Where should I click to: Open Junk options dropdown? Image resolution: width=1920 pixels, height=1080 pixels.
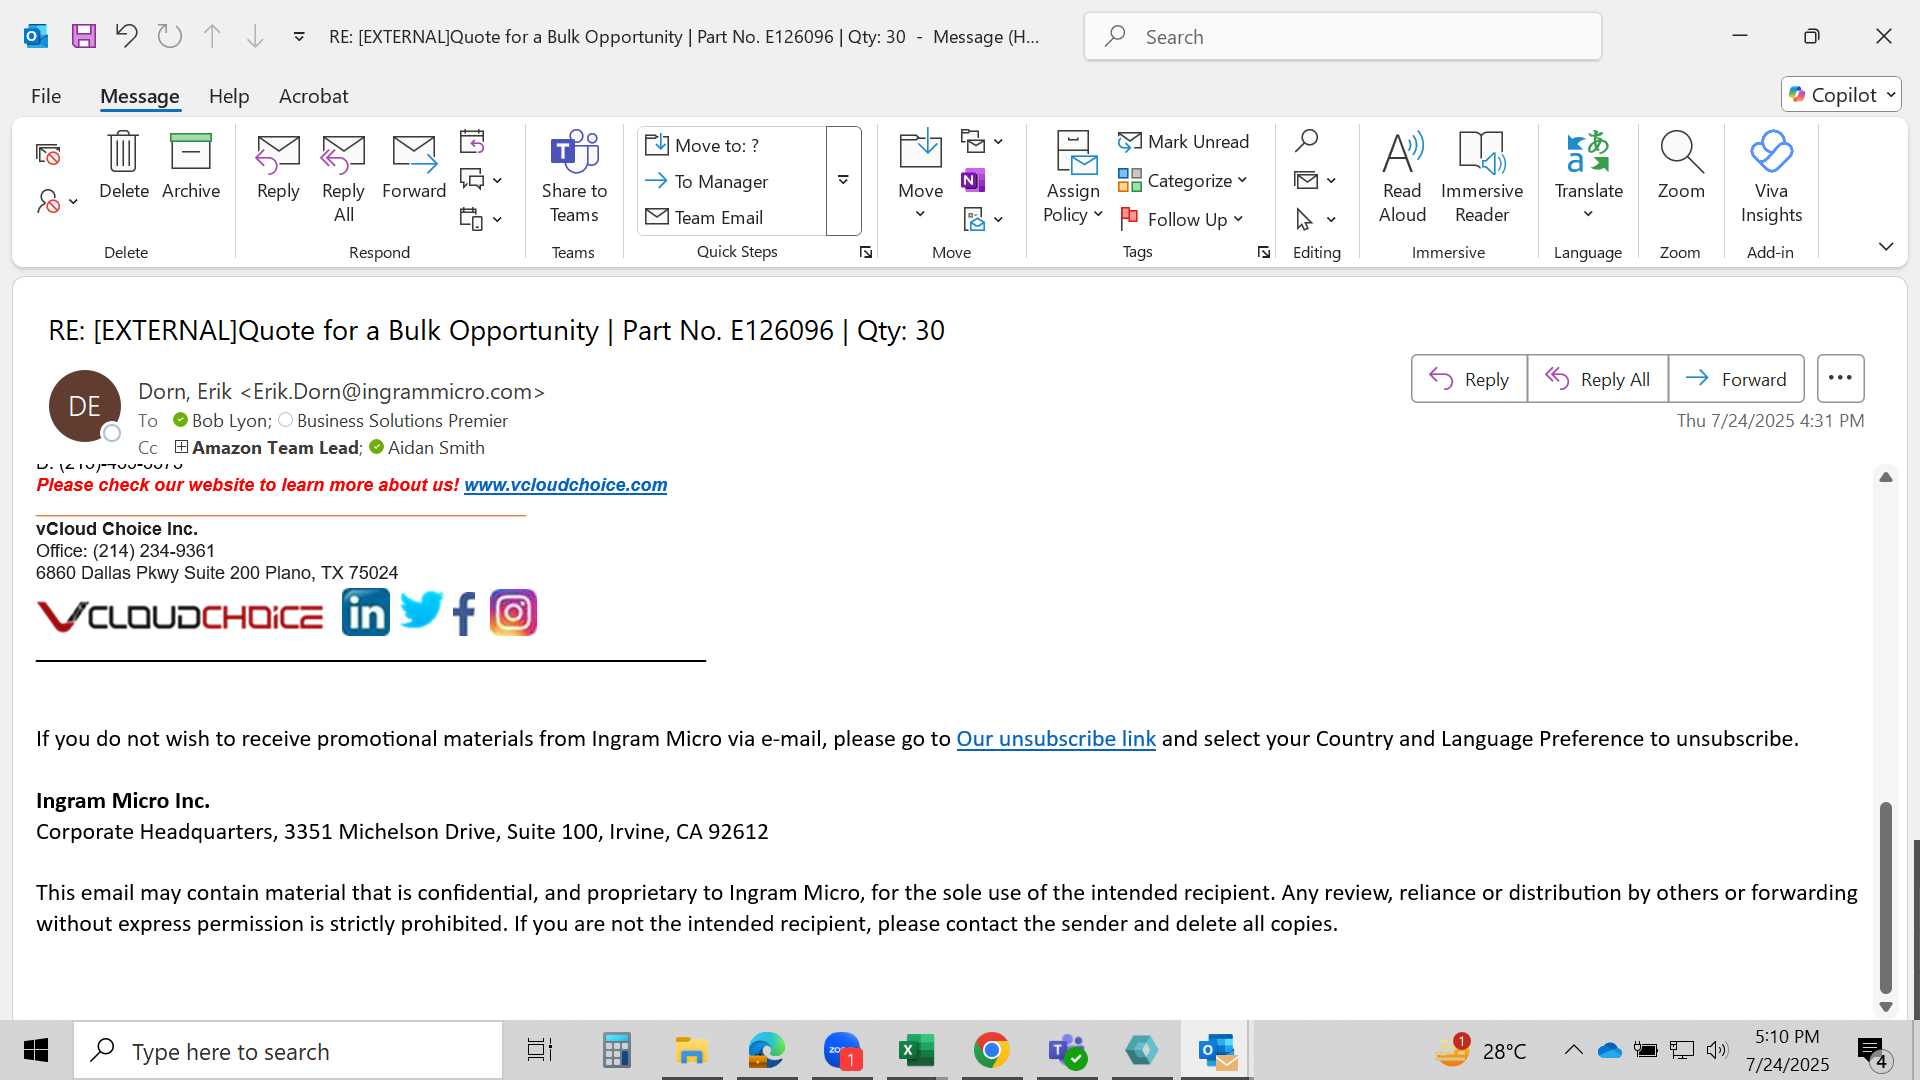point(57,202)
